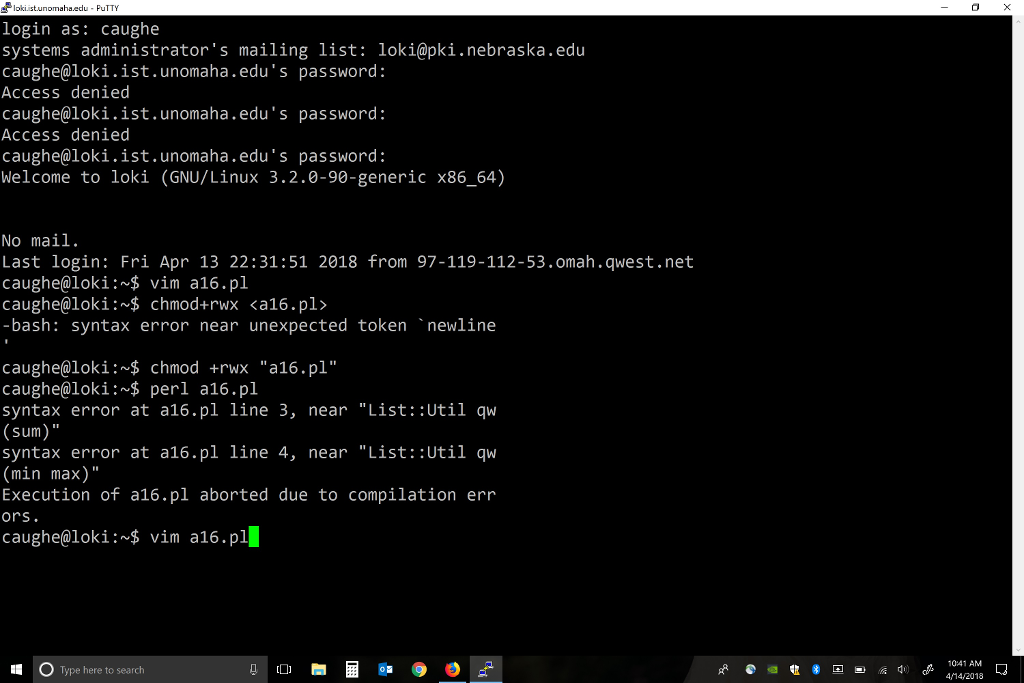
Task: Click the '(min max)"' output line
Action: 50,474
